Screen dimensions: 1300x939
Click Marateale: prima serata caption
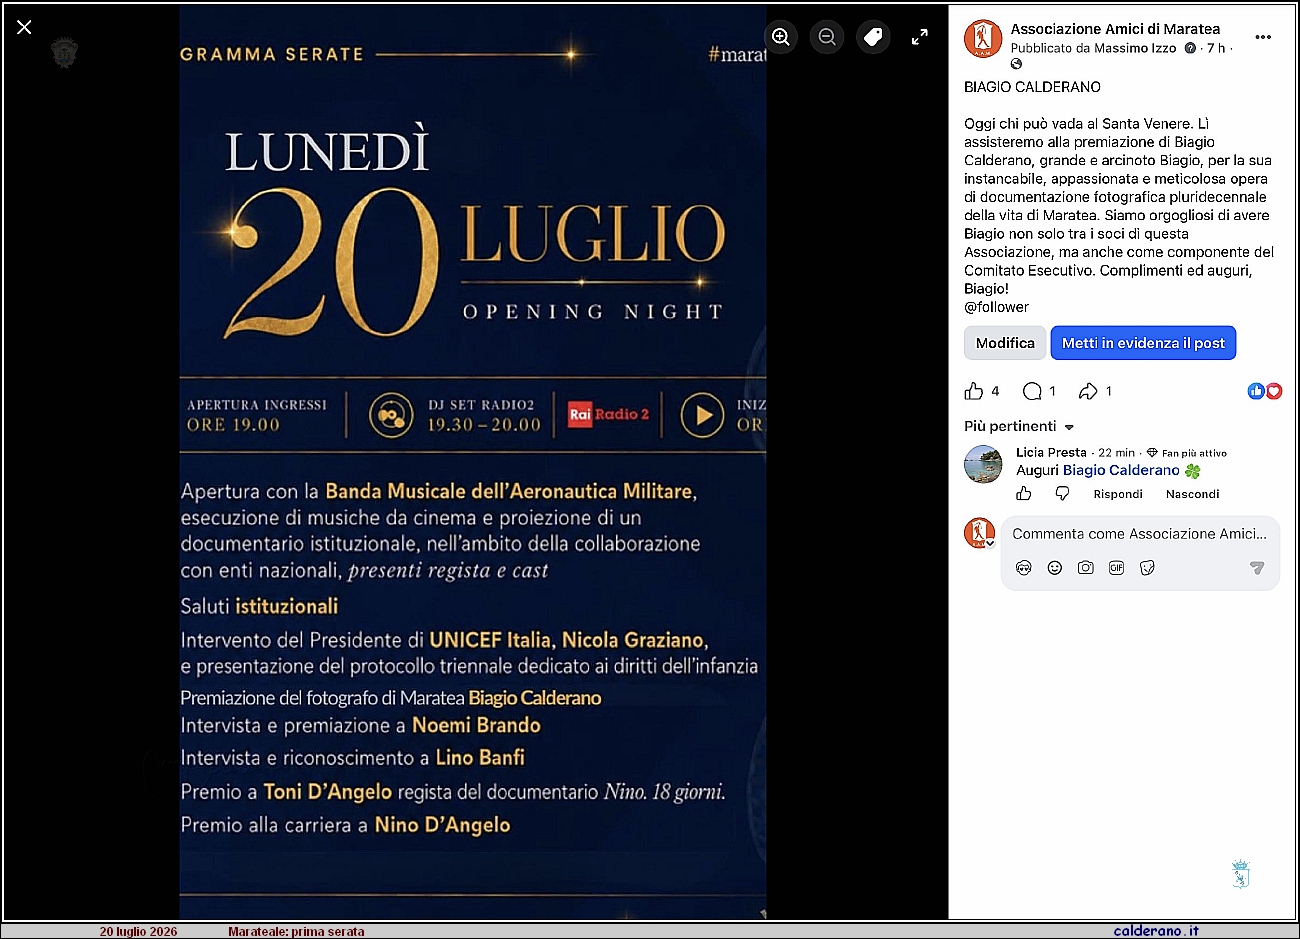[296, 932]
